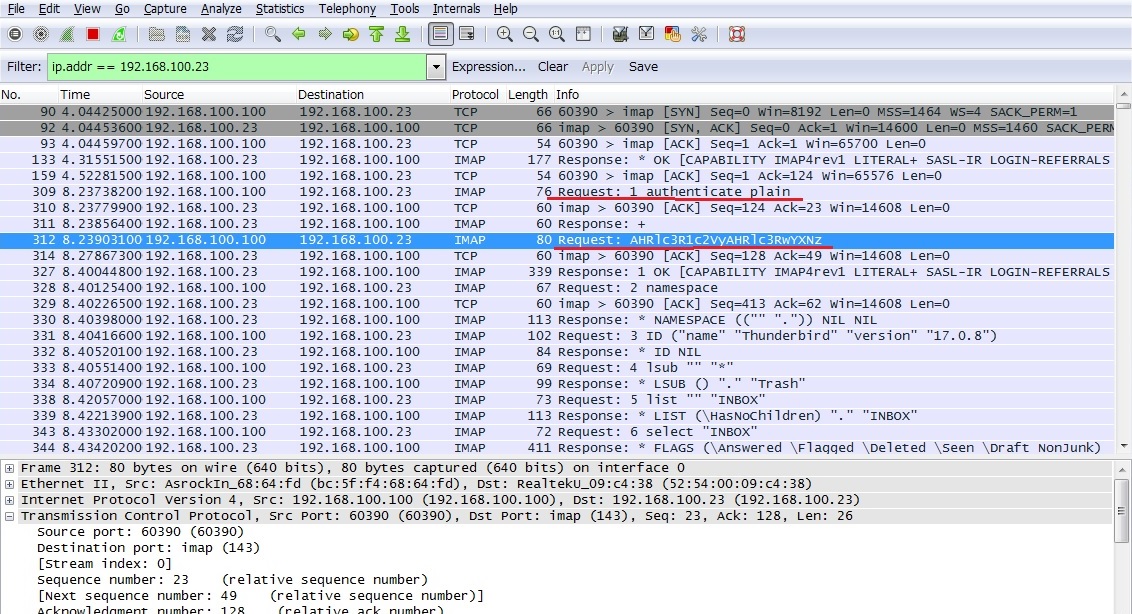Start a new live capture
Viewport: 1132px width, 614px height.
coord(67,34)
